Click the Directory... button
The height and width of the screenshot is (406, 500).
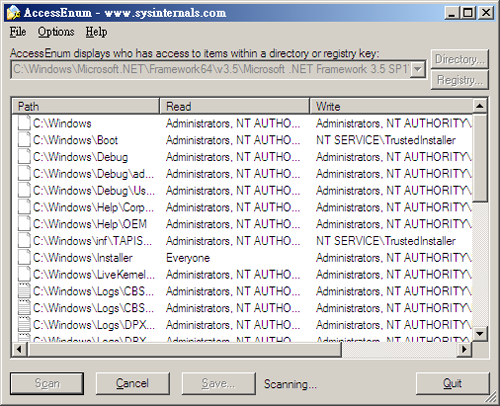[460, 59]
